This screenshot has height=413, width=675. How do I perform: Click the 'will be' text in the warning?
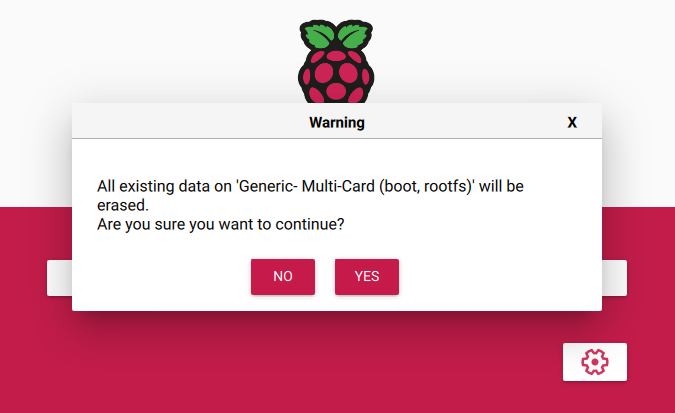click(x=502, y=186)
